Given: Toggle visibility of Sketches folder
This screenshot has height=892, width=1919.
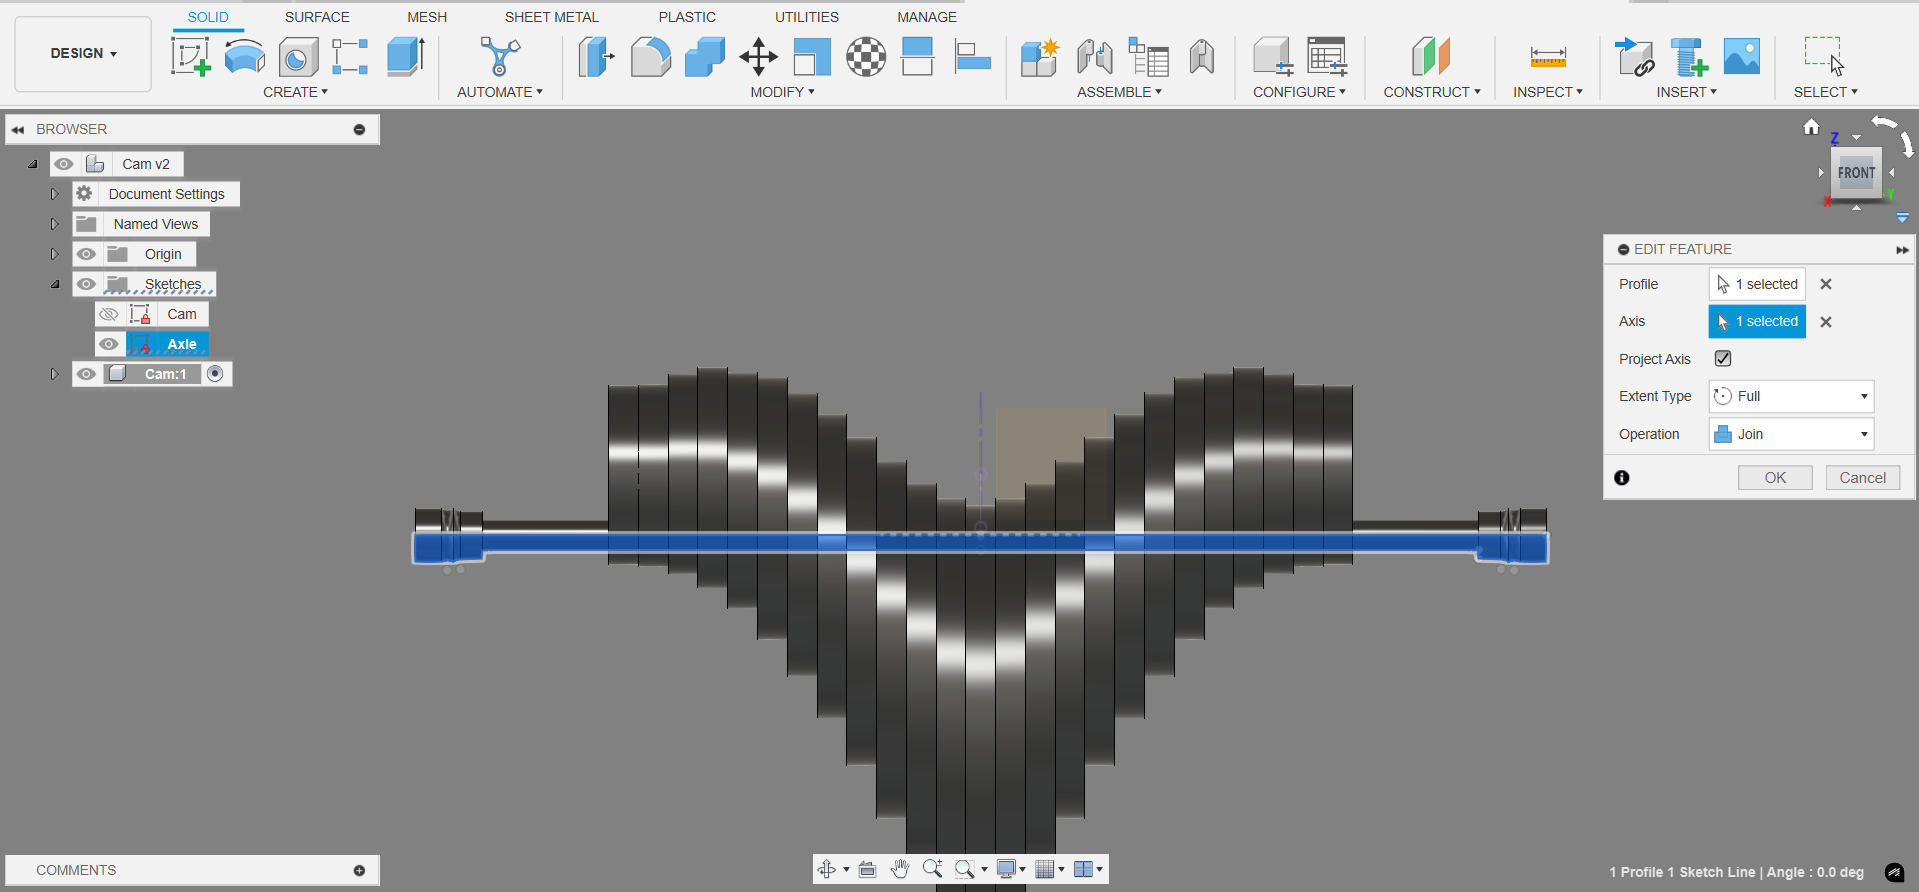Looking at the screenshot, I should point(87,284).
